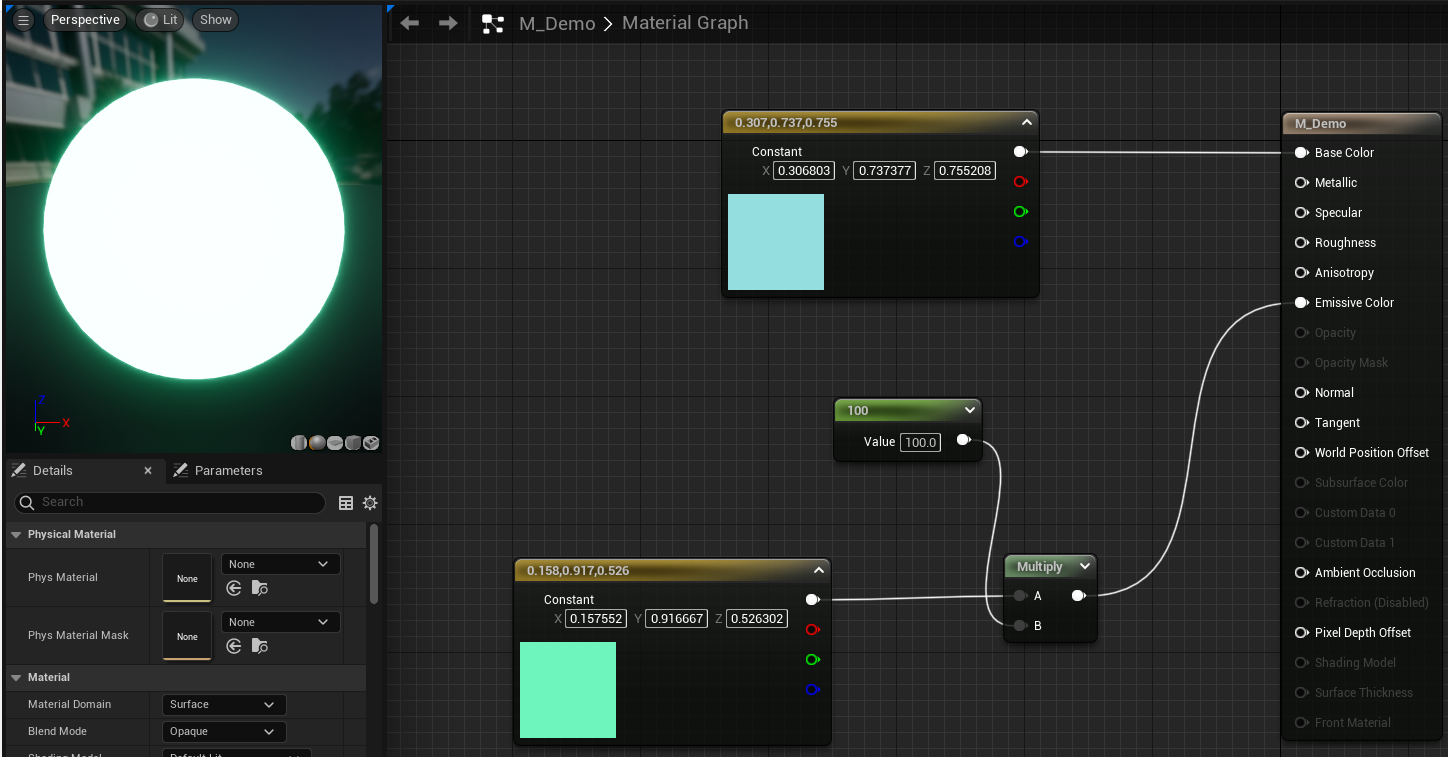
Task: Go back with the graph navigation arrow
Action: point(409,23)
